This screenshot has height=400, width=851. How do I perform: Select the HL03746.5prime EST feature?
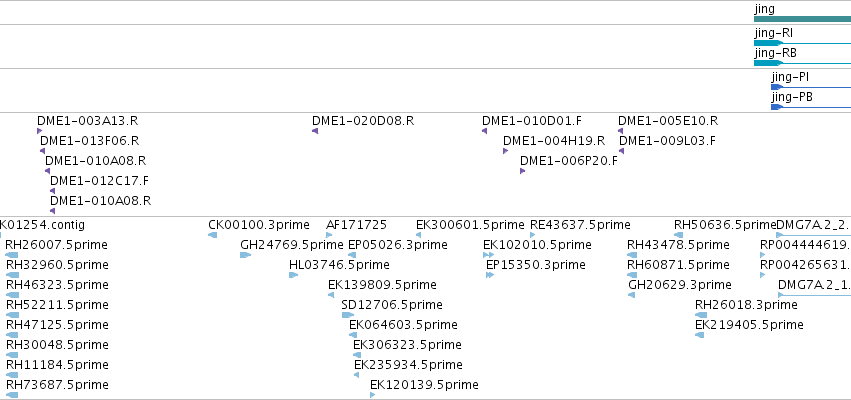(294, 275)
